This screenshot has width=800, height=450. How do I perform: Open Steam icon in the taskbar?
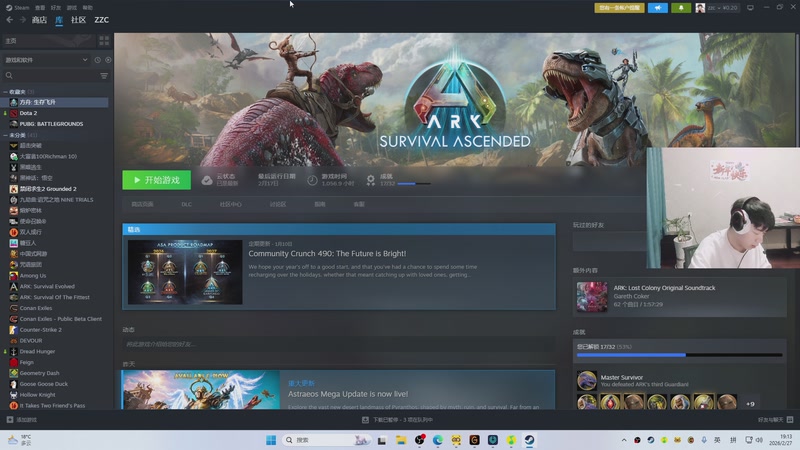(x=530, y=440)
